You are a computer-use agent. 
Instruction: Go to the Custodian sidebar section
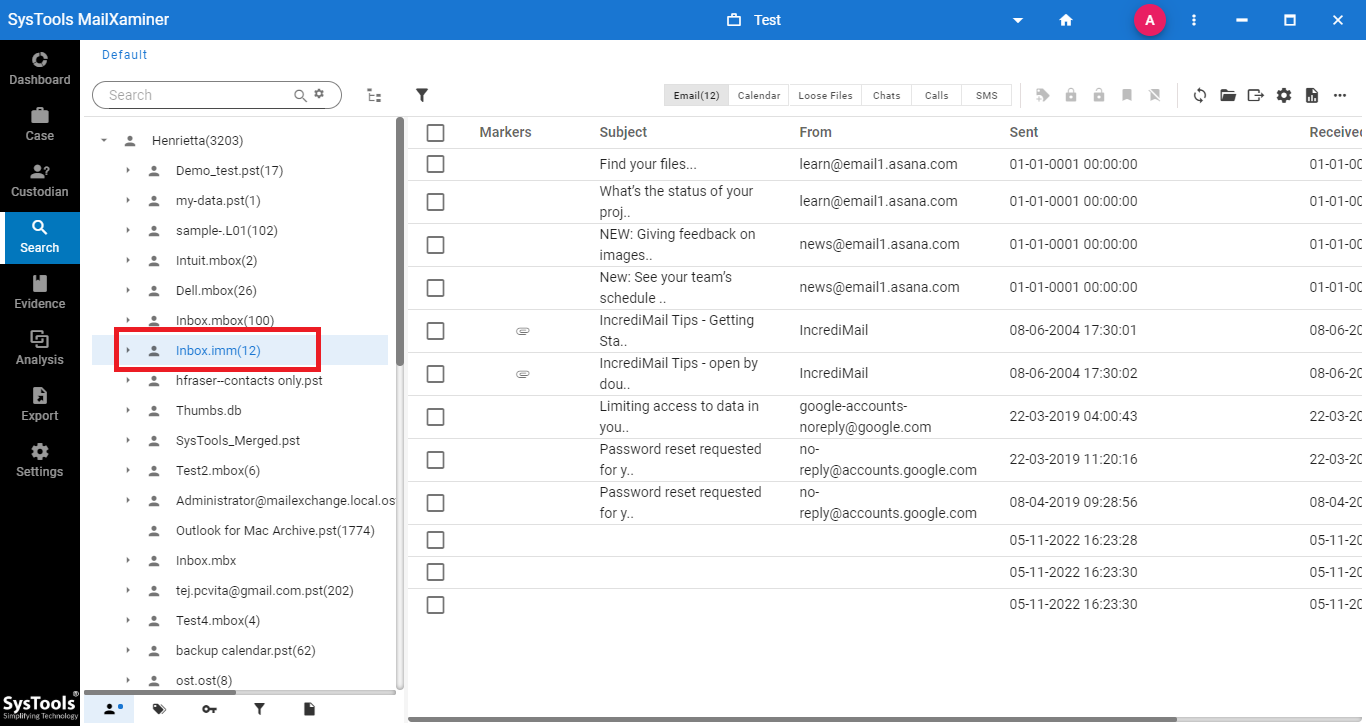click(40, 180)
